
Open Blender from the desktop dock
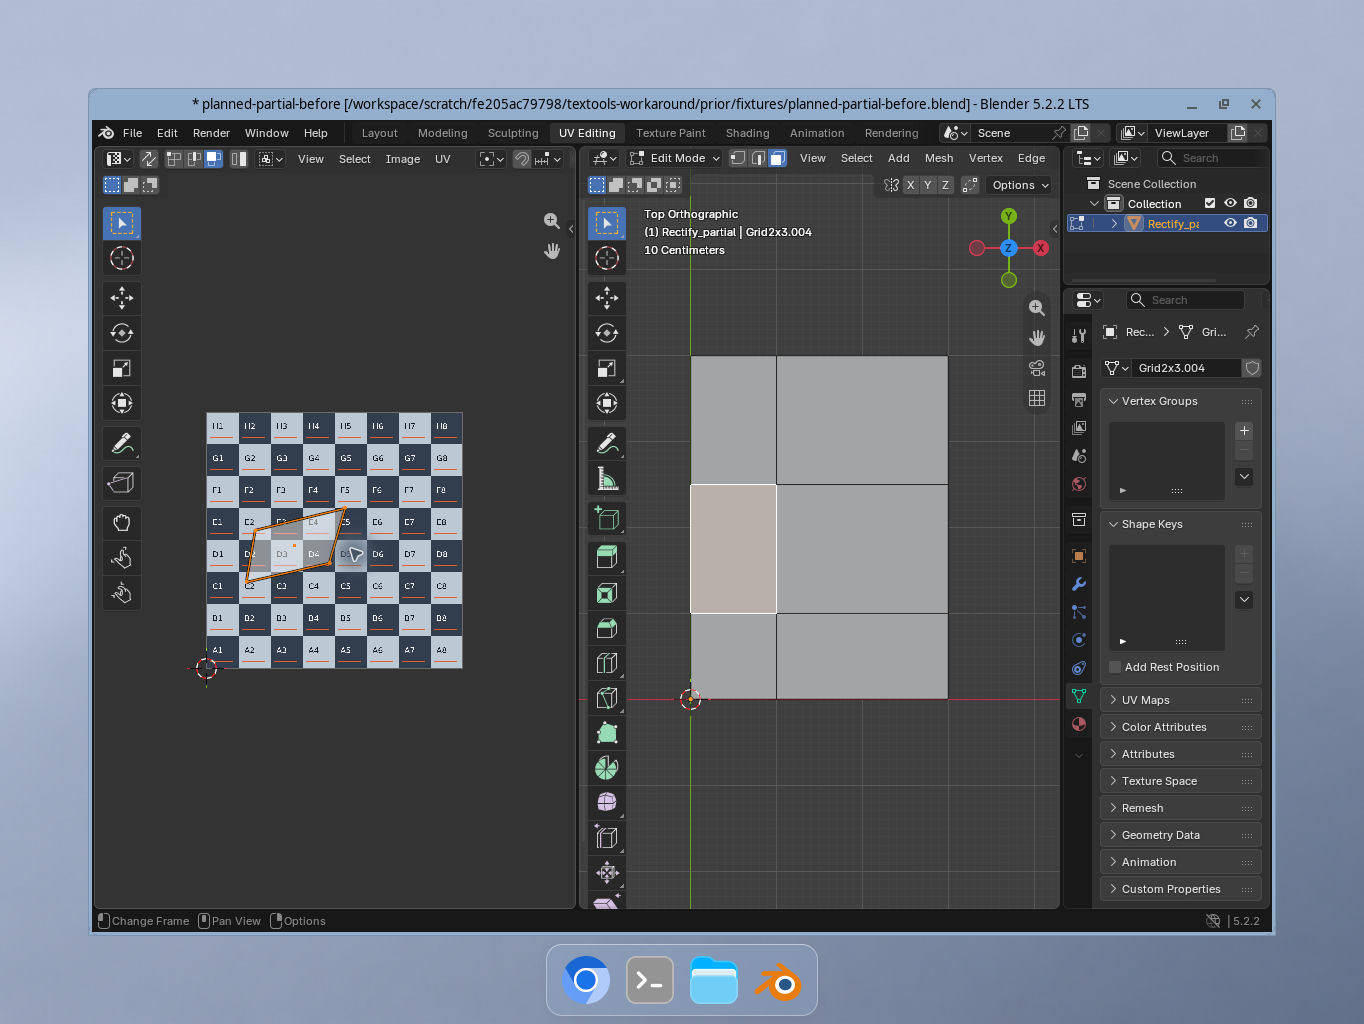pyautogui.click(x=777, y=981)
